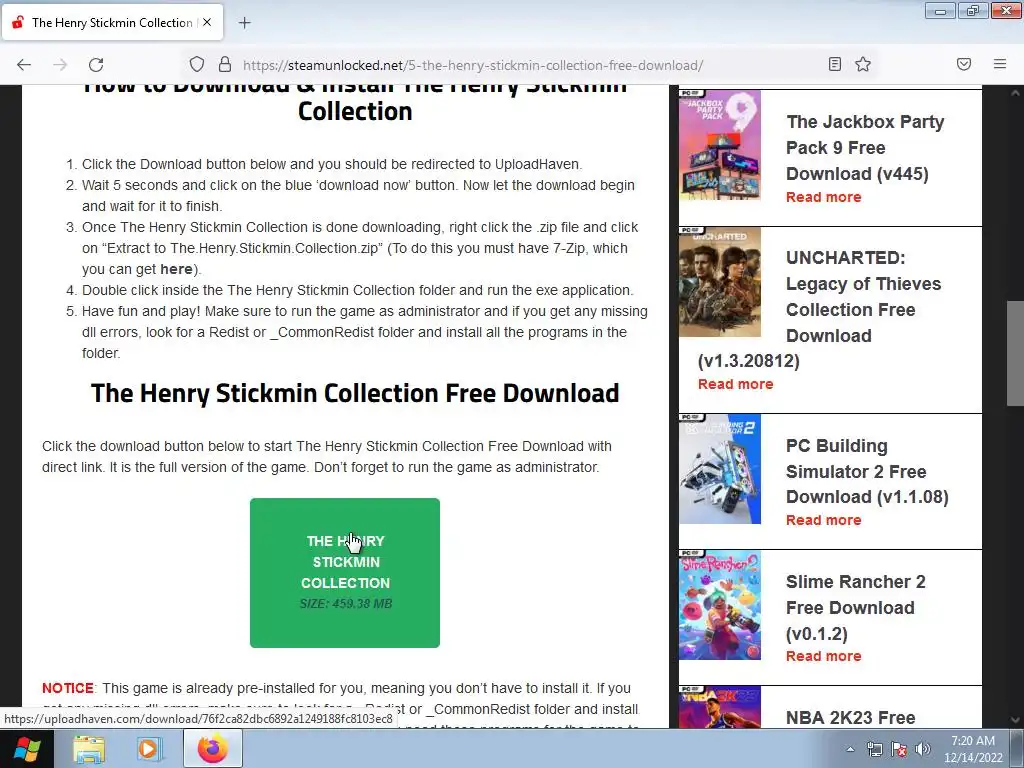1024x768 pixels.
Task: Click Read more under Slime Rancher 2
Action: (823, 656)
